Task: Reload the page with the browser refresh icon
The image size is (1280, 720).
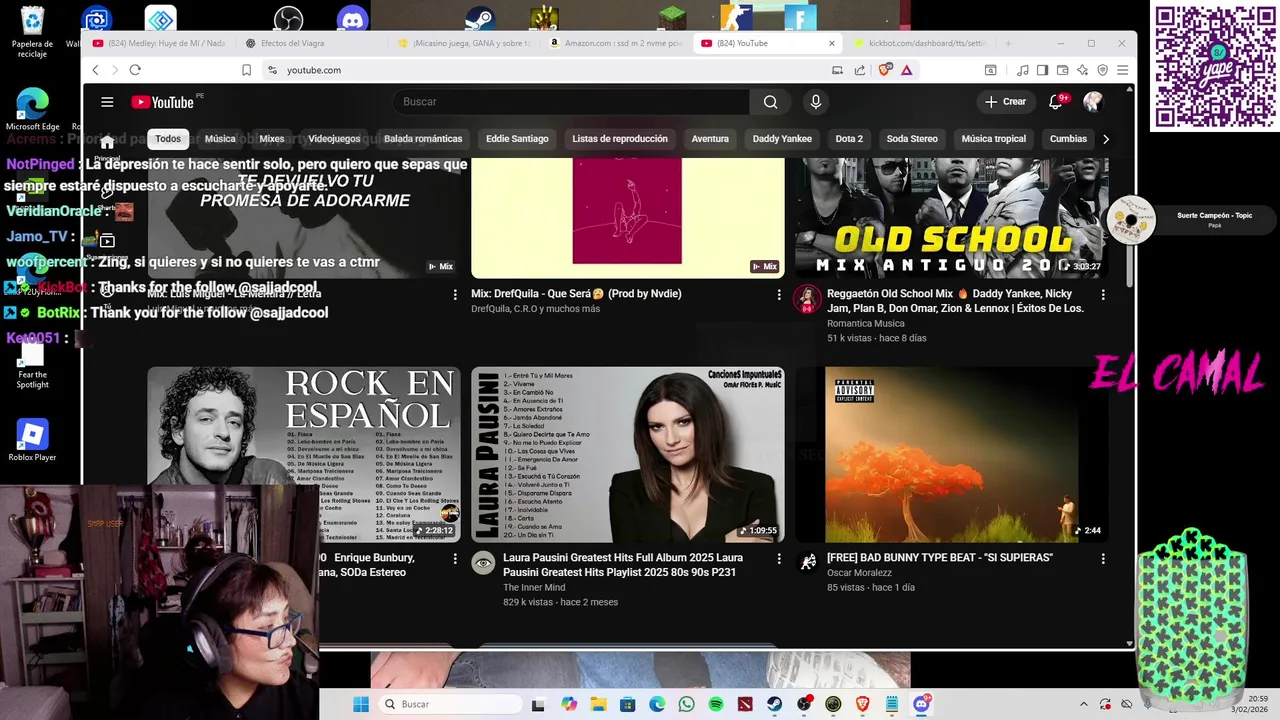Action: point(135,70)
